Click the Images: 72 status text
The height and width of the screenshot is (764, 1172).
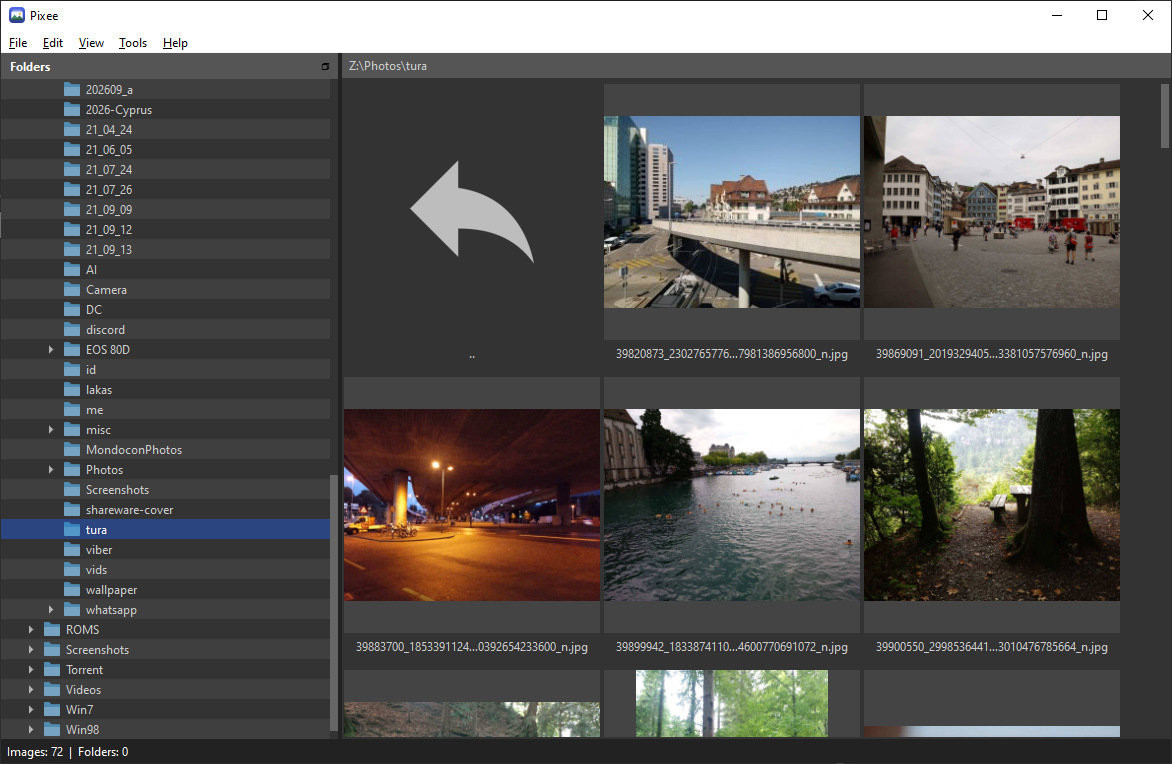[x=35, y=752]
